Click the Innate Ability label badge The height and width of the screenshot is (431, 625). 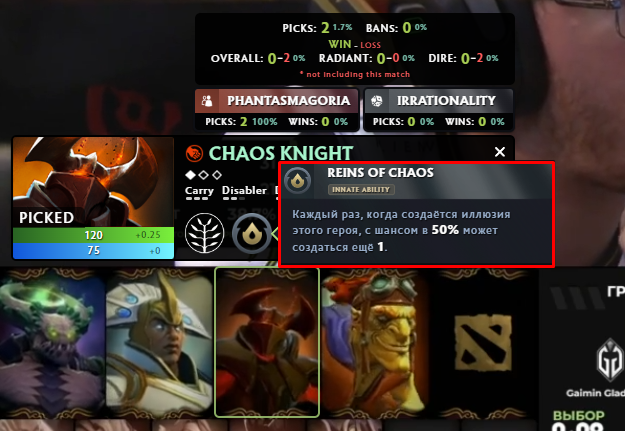click(x=361, y=190)
